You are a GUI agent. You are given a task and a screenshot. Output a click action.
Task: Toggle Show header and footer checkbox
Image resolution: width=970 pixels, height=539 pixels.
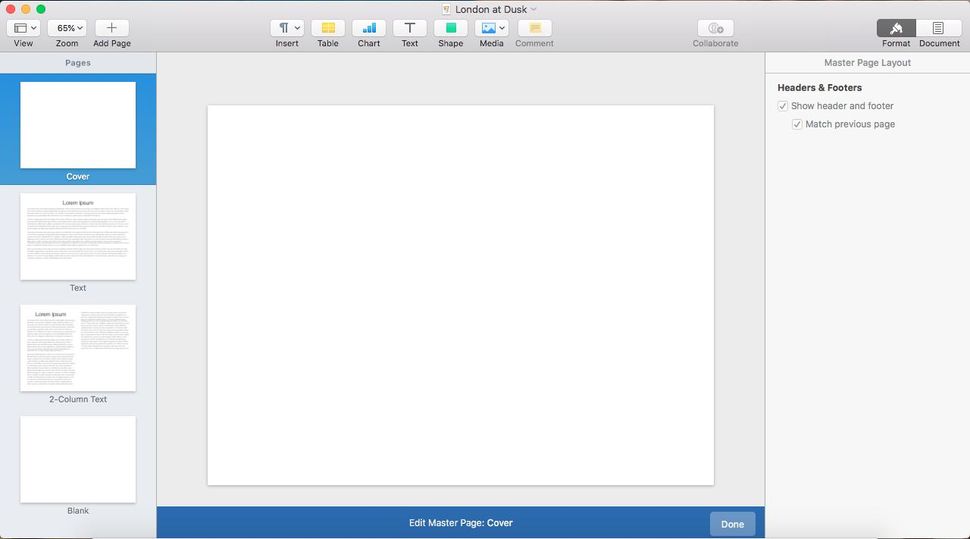tap(783, 106)
